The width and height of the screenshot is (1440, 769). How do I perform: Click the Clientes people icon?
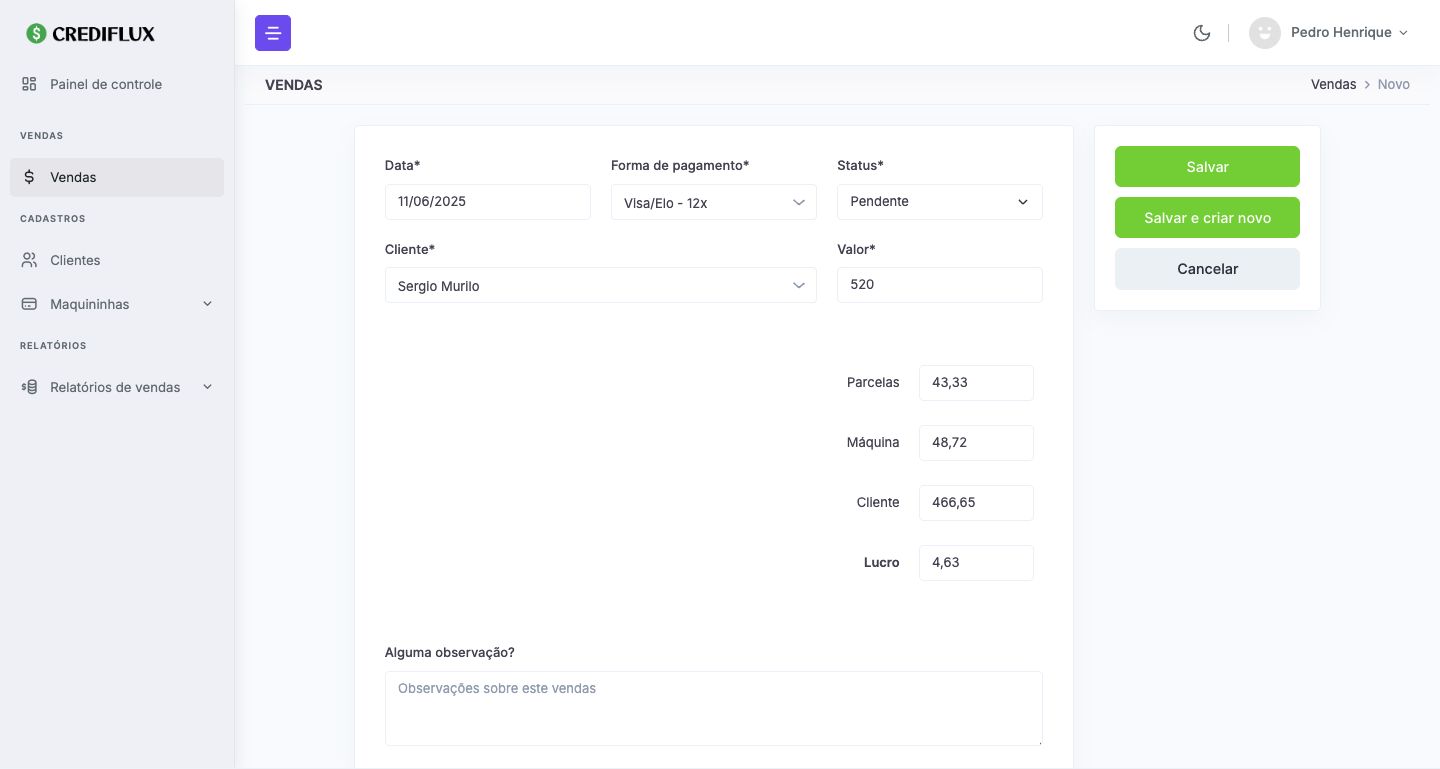coord(29,260)
